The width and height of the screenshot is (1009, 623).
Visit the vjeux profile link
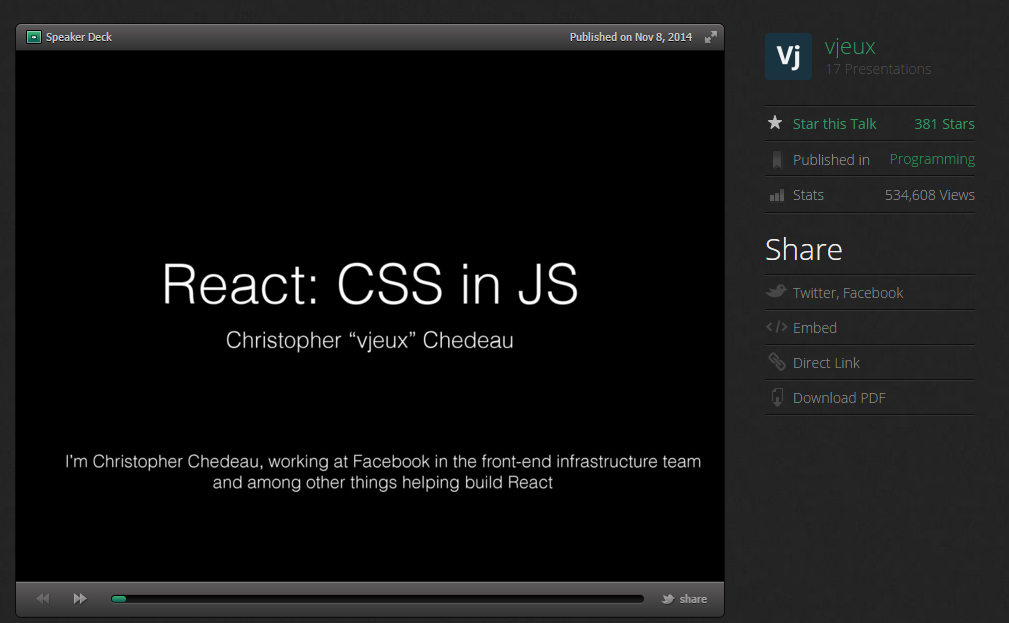pos(850,46)
